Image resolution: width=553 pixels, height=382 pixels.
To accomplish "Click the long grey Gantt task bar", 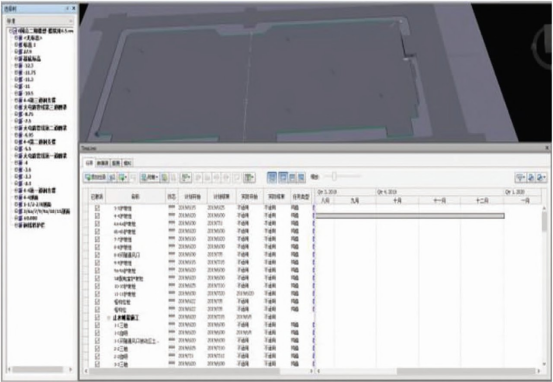I will (x=410, y=216).
